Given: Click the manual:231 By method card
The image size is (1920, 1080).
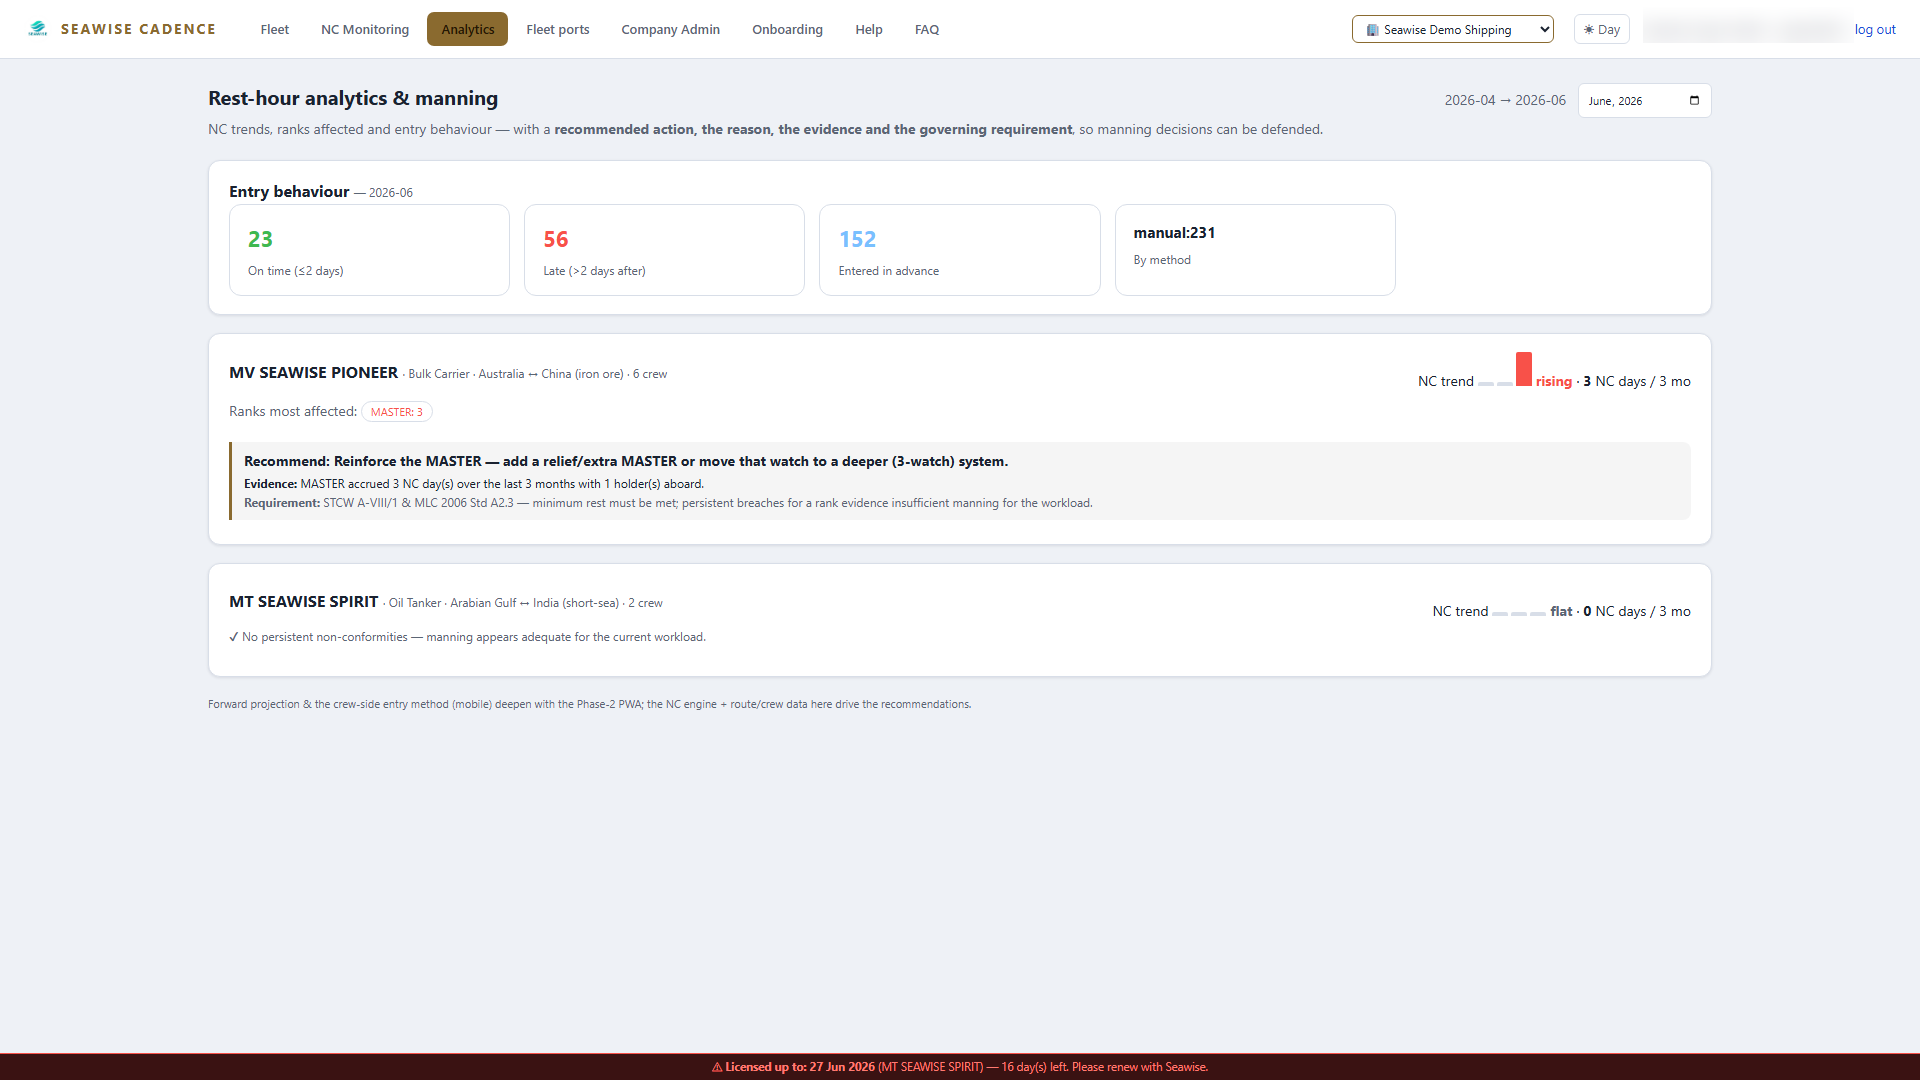Looking at the screenshot, I should click(1255, 250).
